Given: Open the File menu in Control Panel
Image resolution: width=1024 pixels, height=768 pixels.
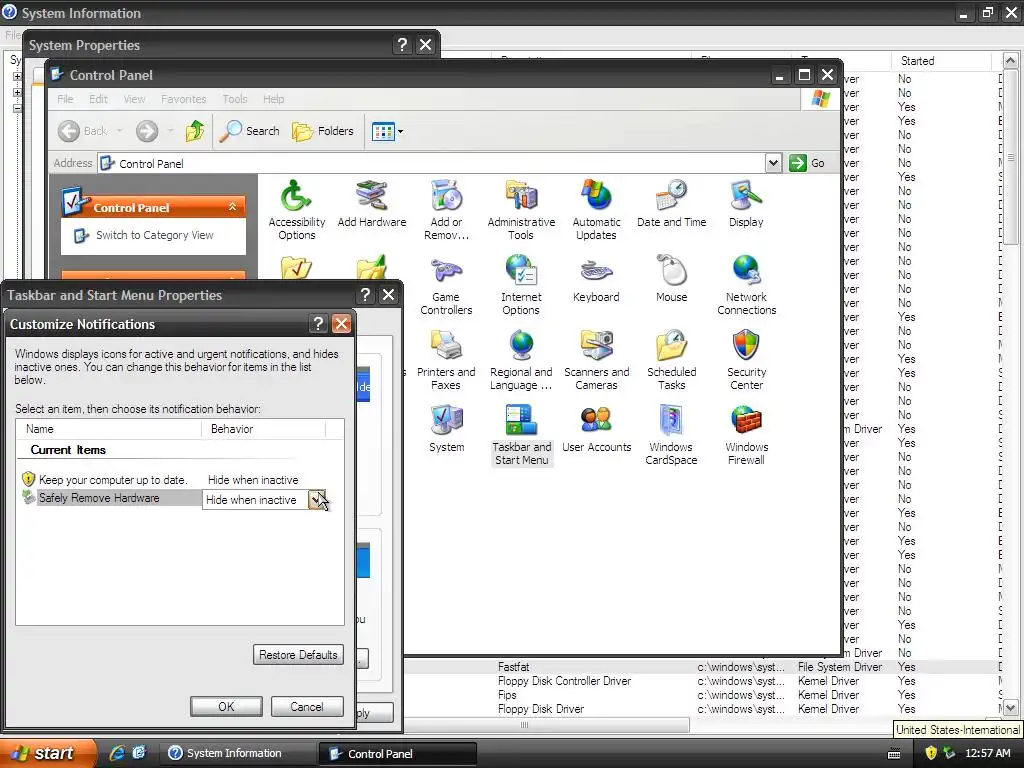Looking at the screenshot, I should coord(65,99).
